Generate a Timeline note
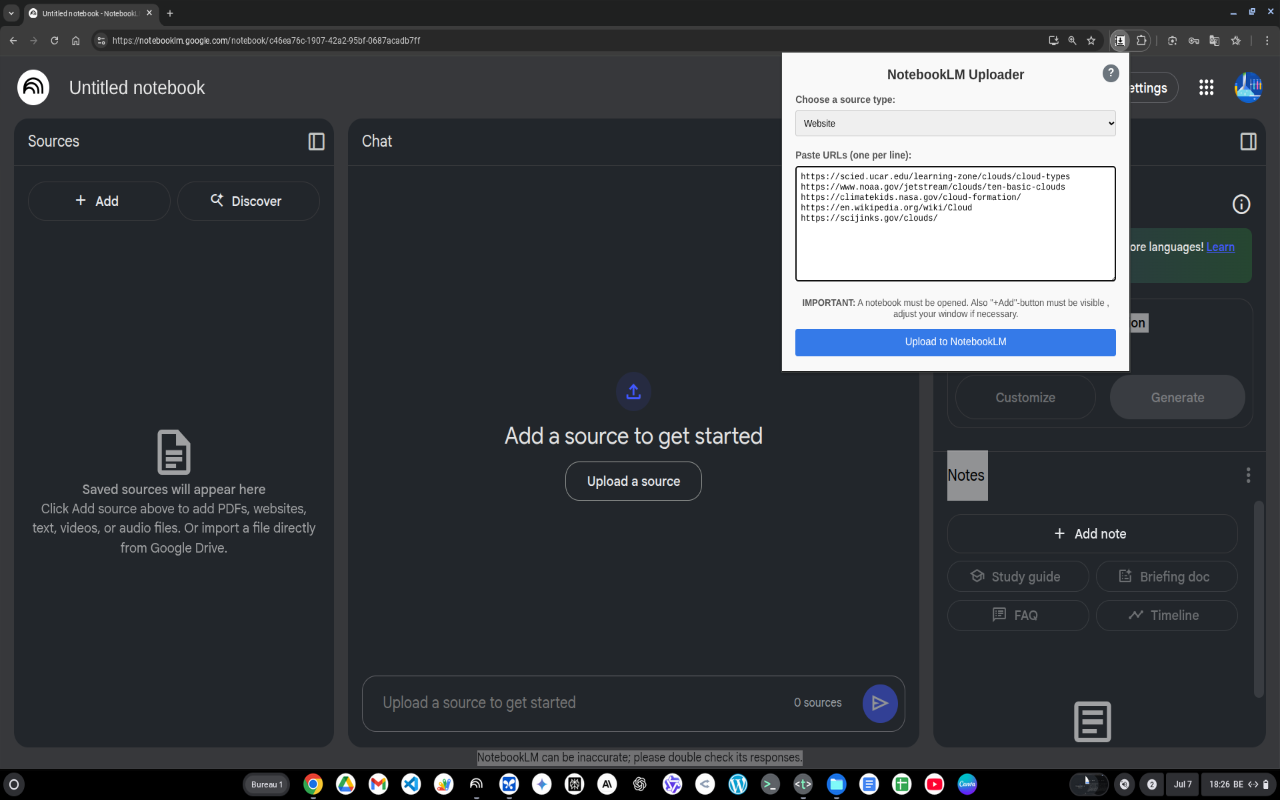This screenshot has width=1280, height=800. pos(1166,615)
